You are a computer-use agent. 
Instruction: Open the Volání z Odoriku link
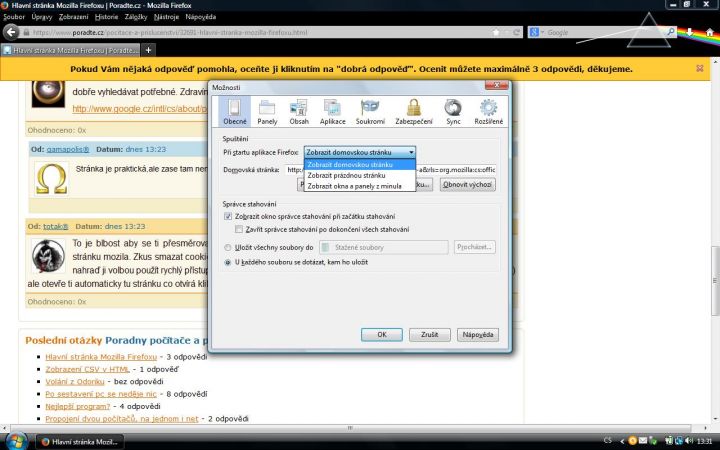(x=75, y=382)
